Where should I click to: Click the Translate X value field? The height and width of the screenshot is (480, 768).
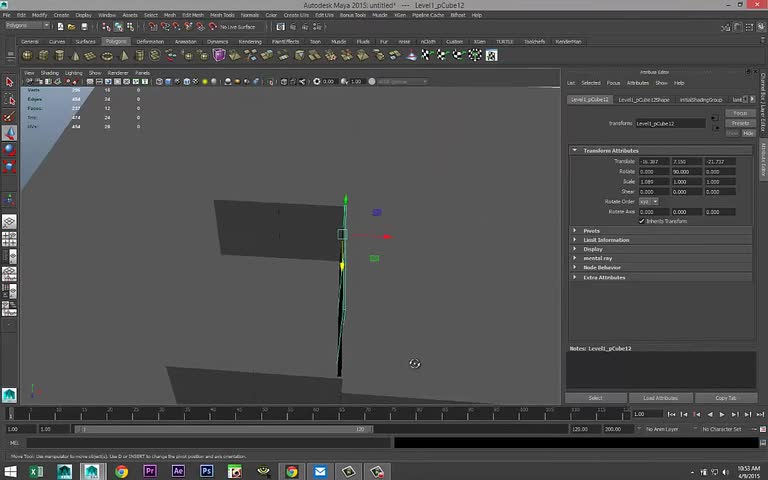coord(653,161)
